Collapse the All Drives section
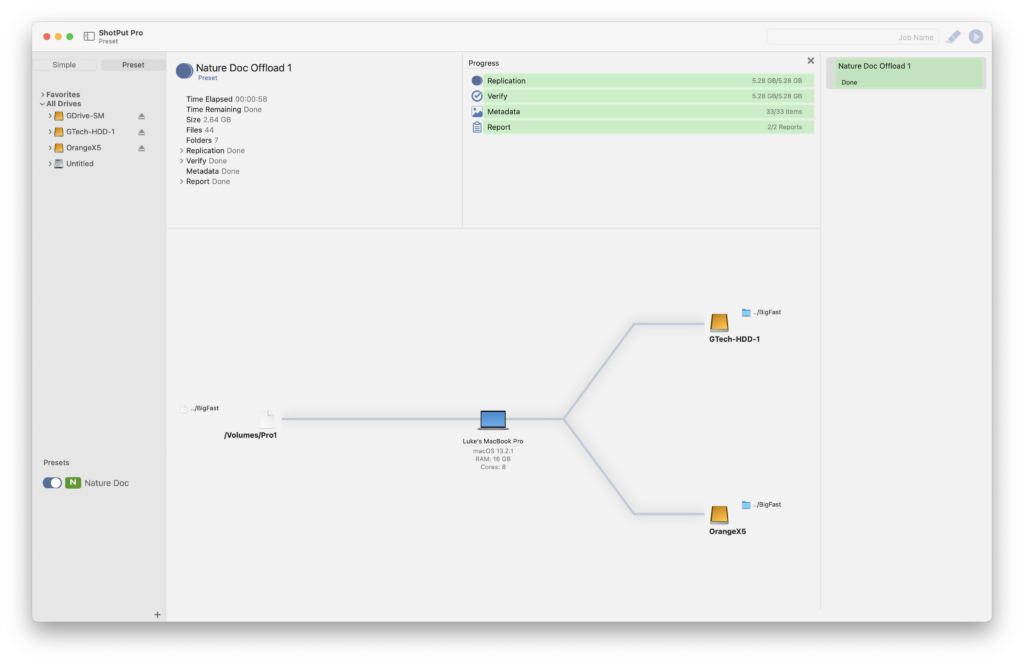 tap(44, 103)
